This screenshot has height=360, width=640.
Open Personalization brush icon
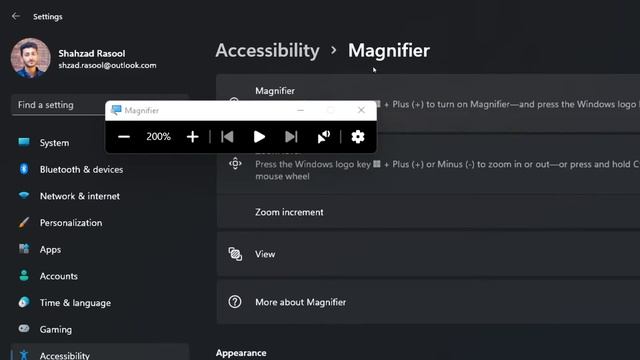pyautogui.click(x=24, y=222)
